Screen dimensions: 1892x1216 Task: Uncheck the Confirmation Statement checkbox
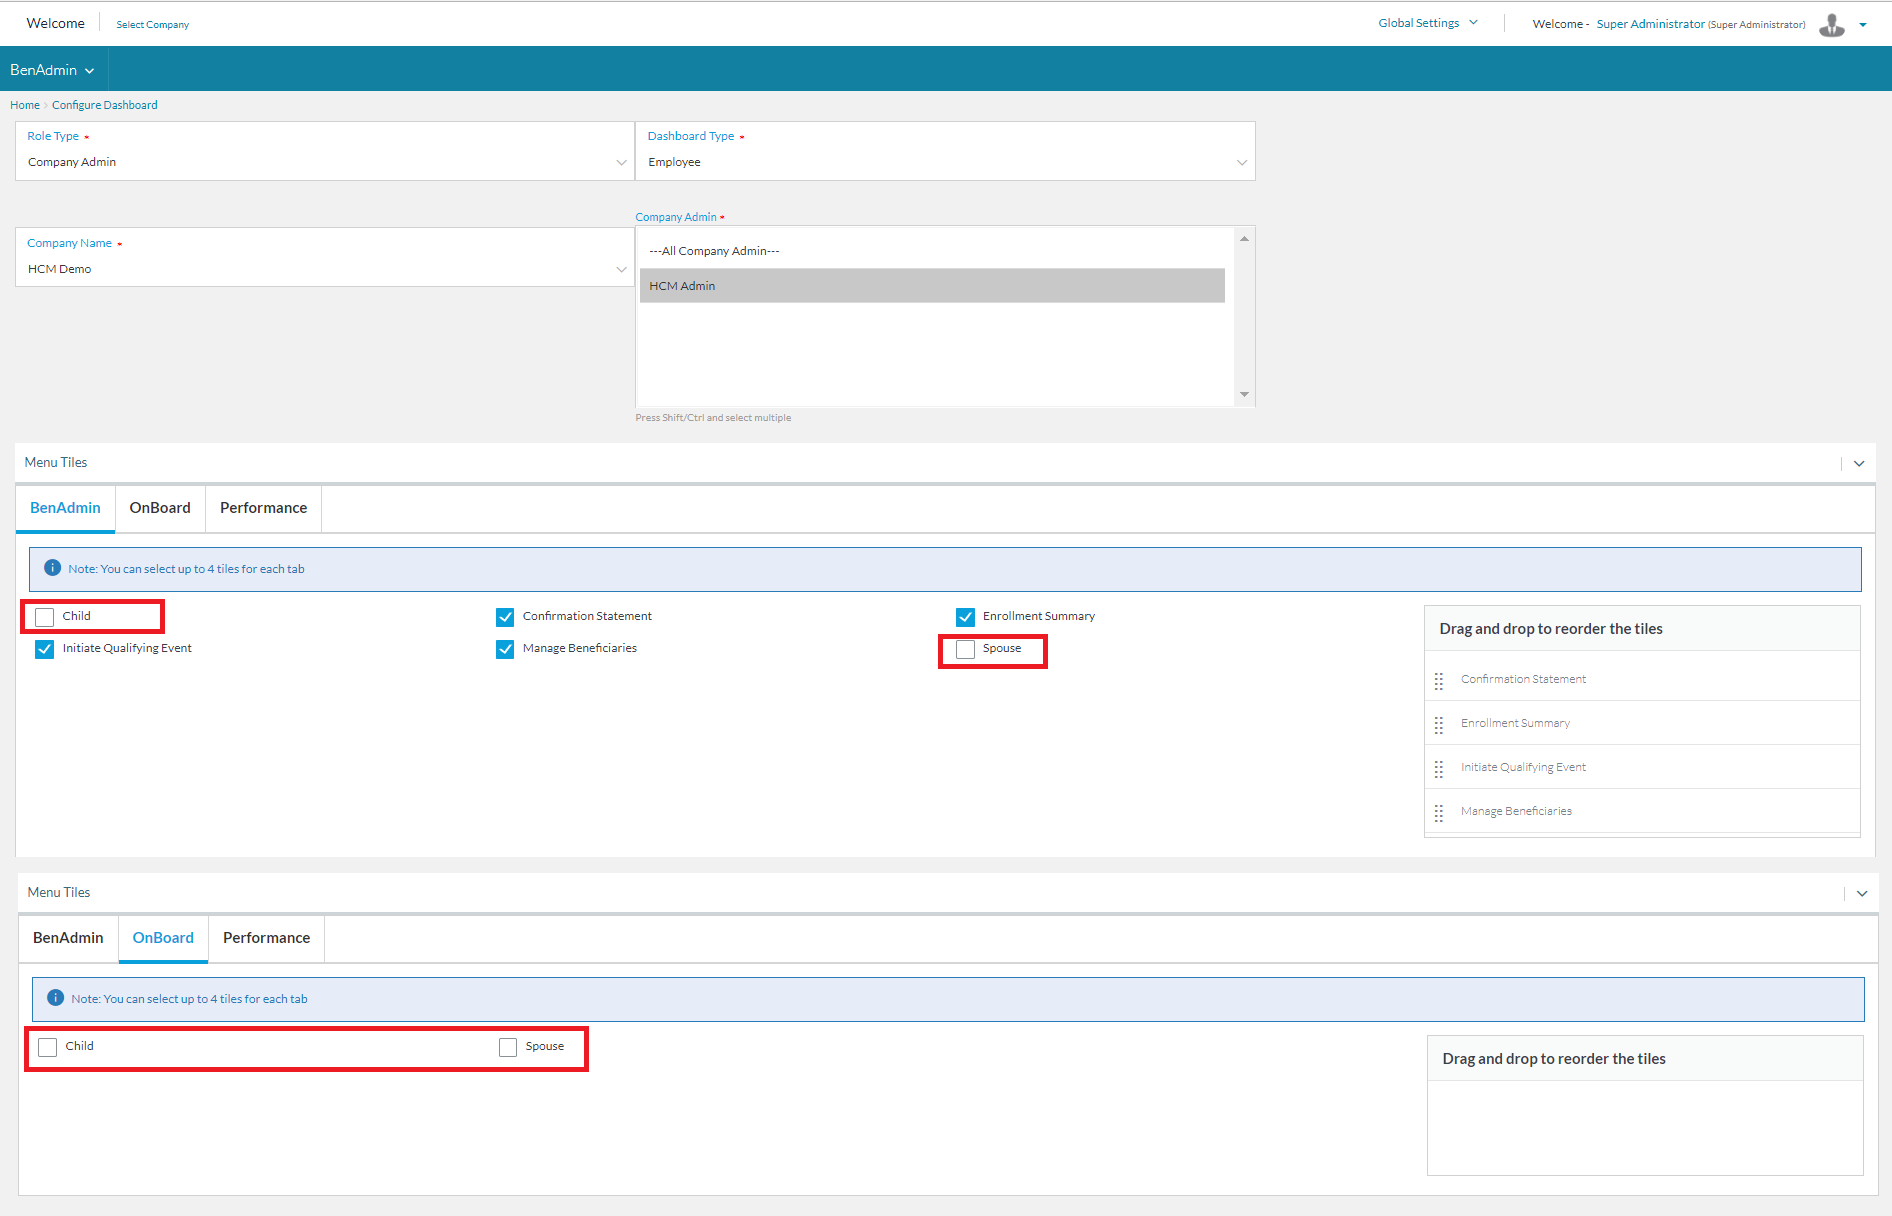point(505,617)
